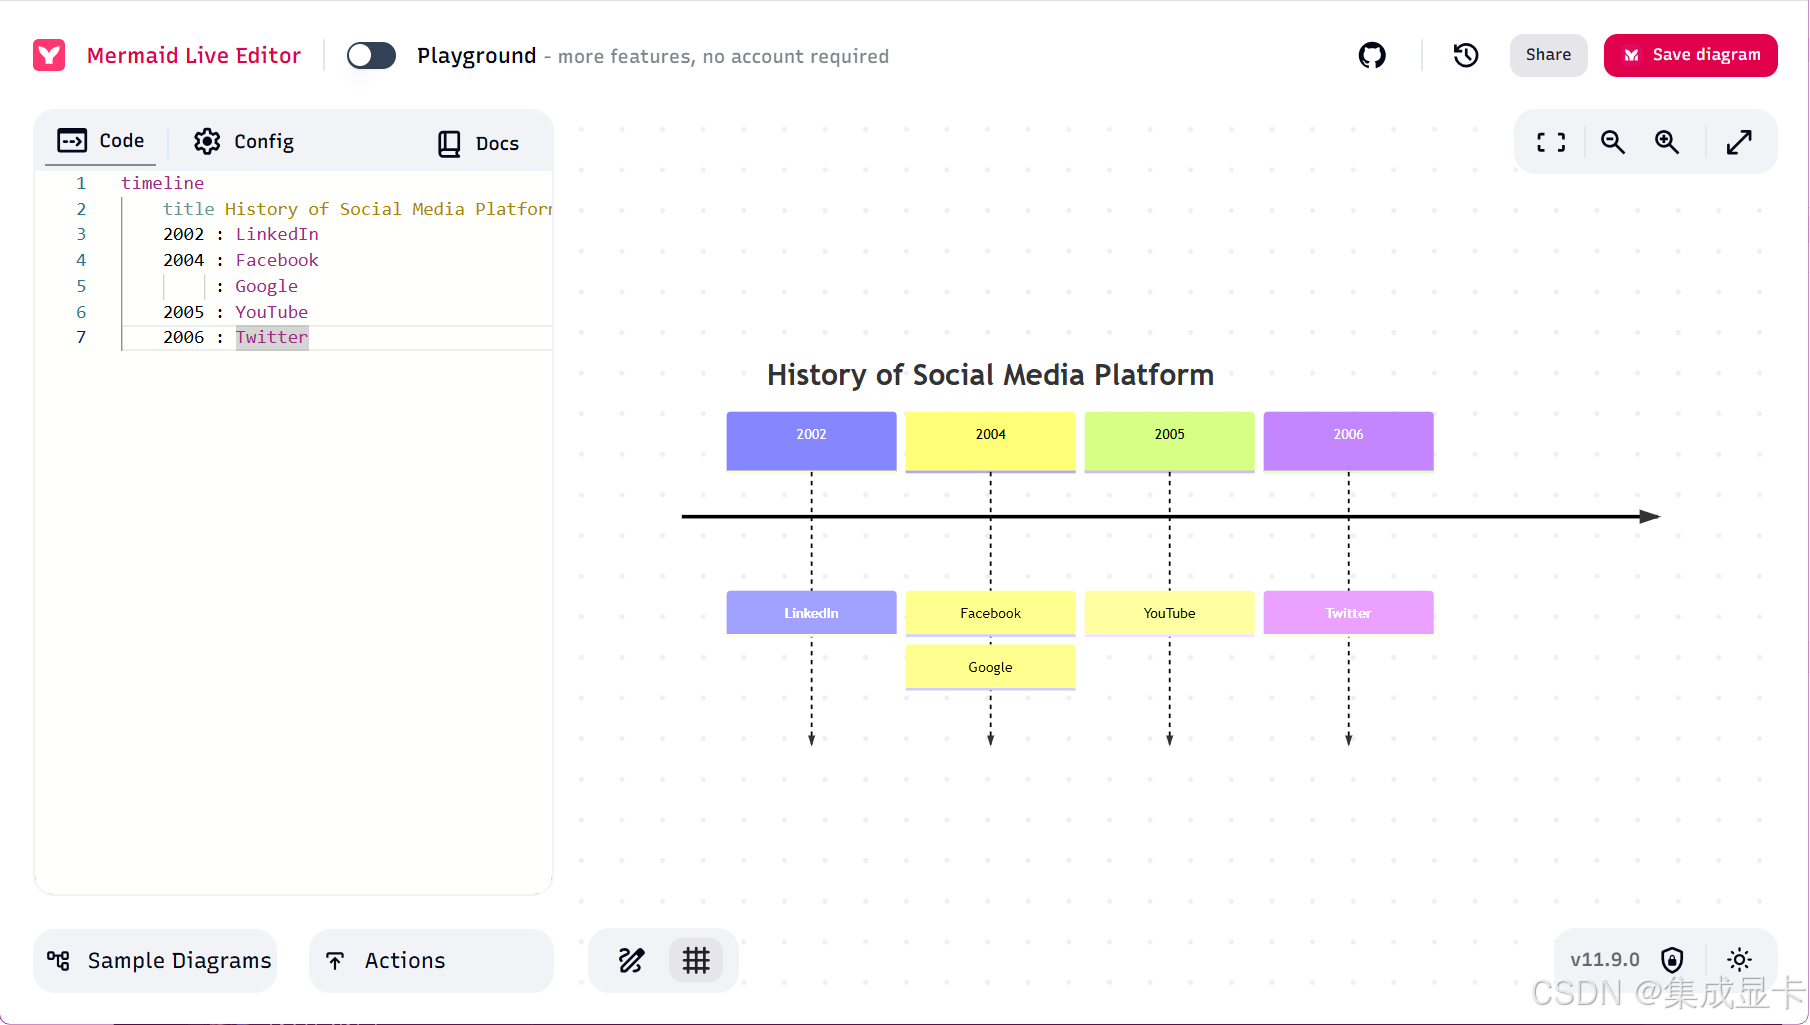The height and width of the screenshot is (1025, 1810).
Task: Click the Mermaid Live Editor title link
Action: [194, 56]
